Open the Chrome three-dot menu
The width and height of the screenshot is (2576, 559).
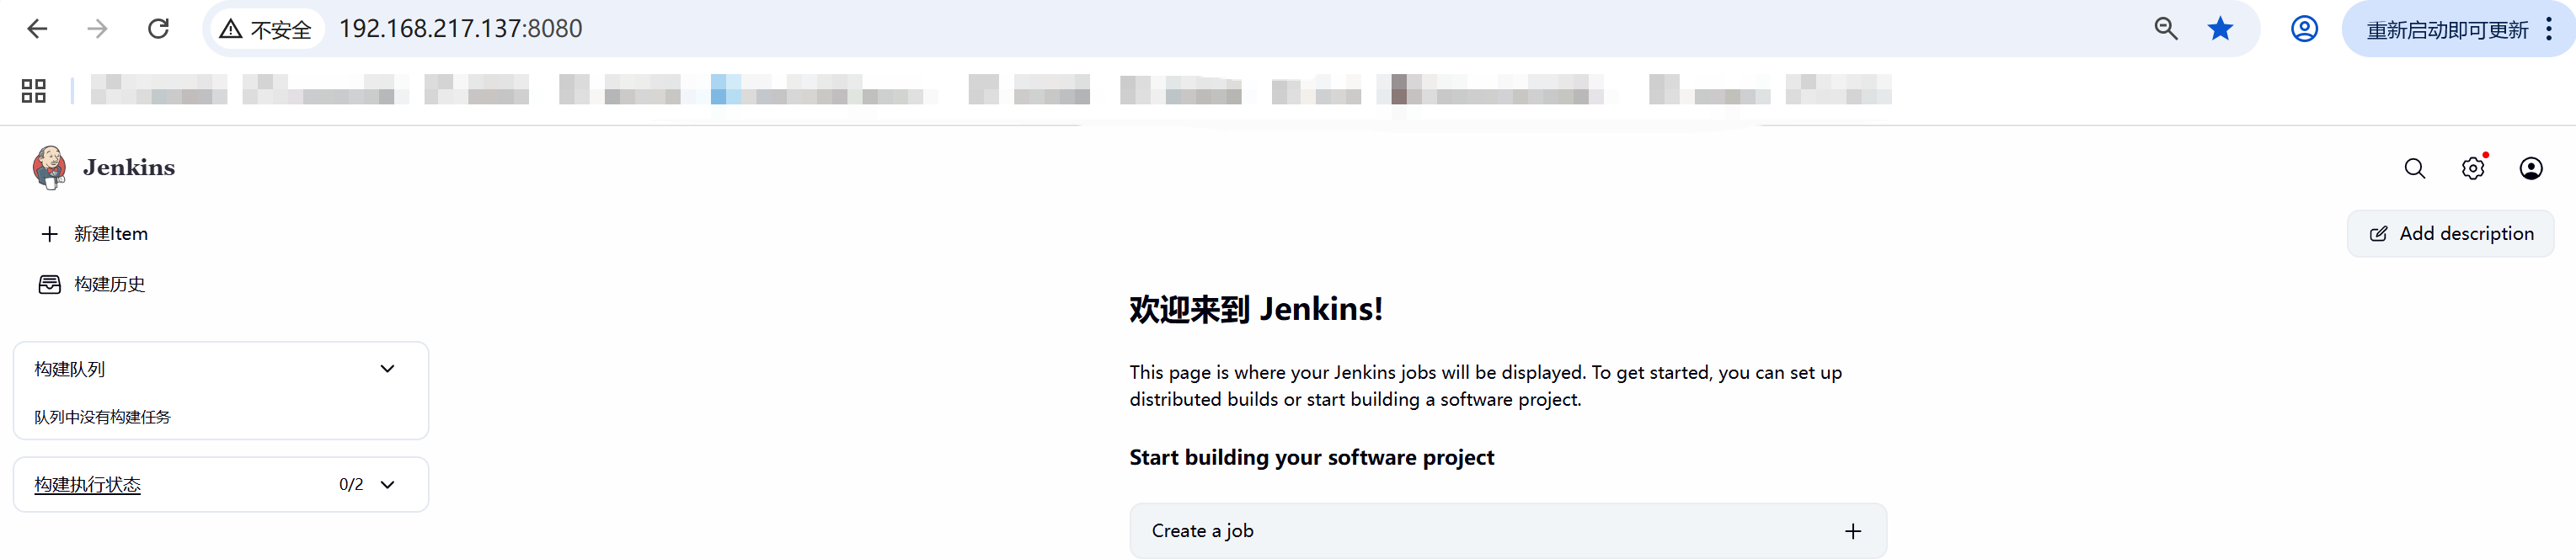click(x=2549, y=29)
